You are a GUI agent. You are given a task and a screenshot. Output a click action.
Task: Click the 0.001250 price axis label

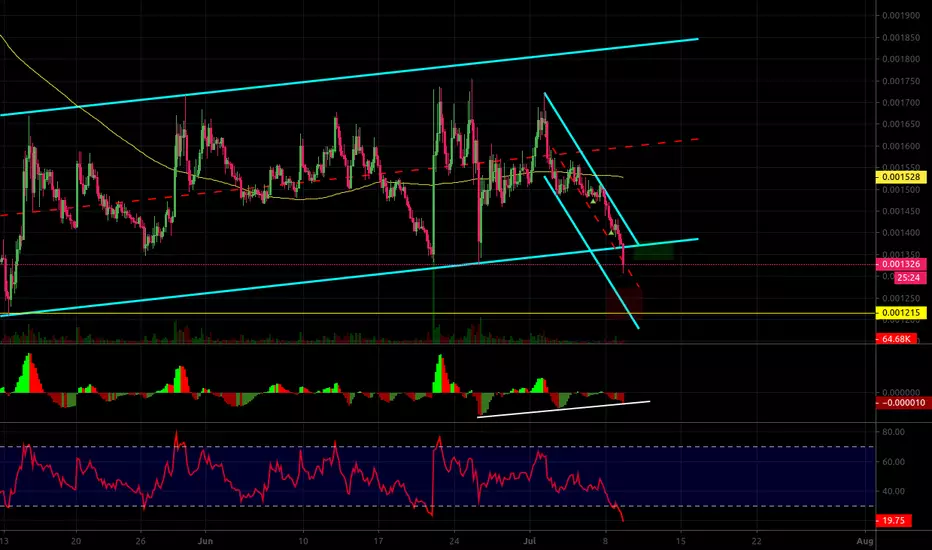901,298
